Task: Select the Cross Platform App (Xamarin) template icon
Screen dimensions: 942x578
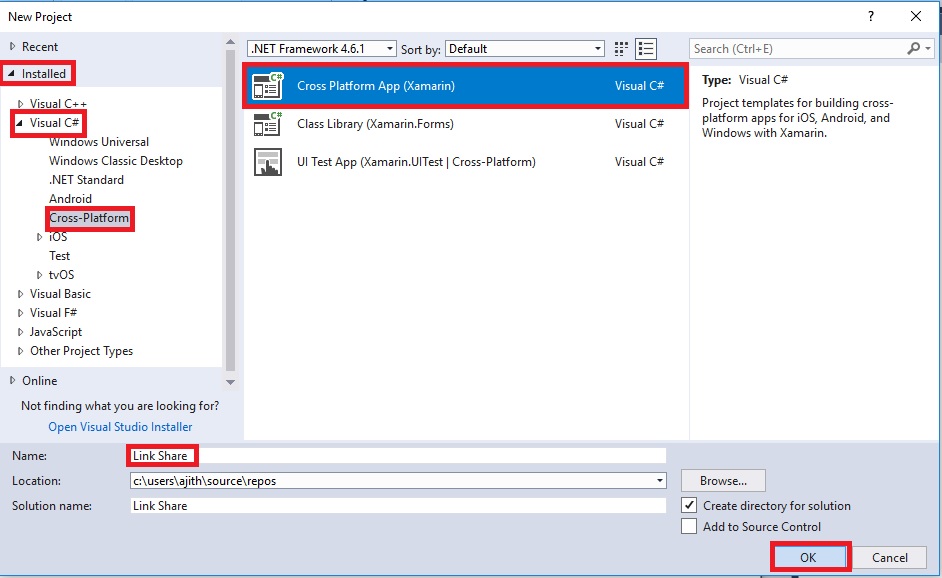Action: pyautogui.click(x=267, y=86)
